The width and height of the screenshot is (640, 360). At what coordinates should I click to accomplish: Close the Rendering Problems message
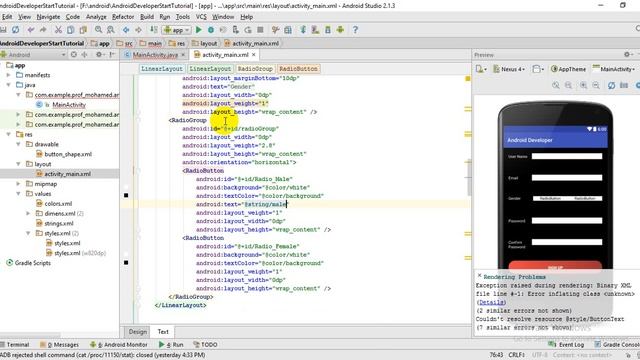tap(480, 276)
